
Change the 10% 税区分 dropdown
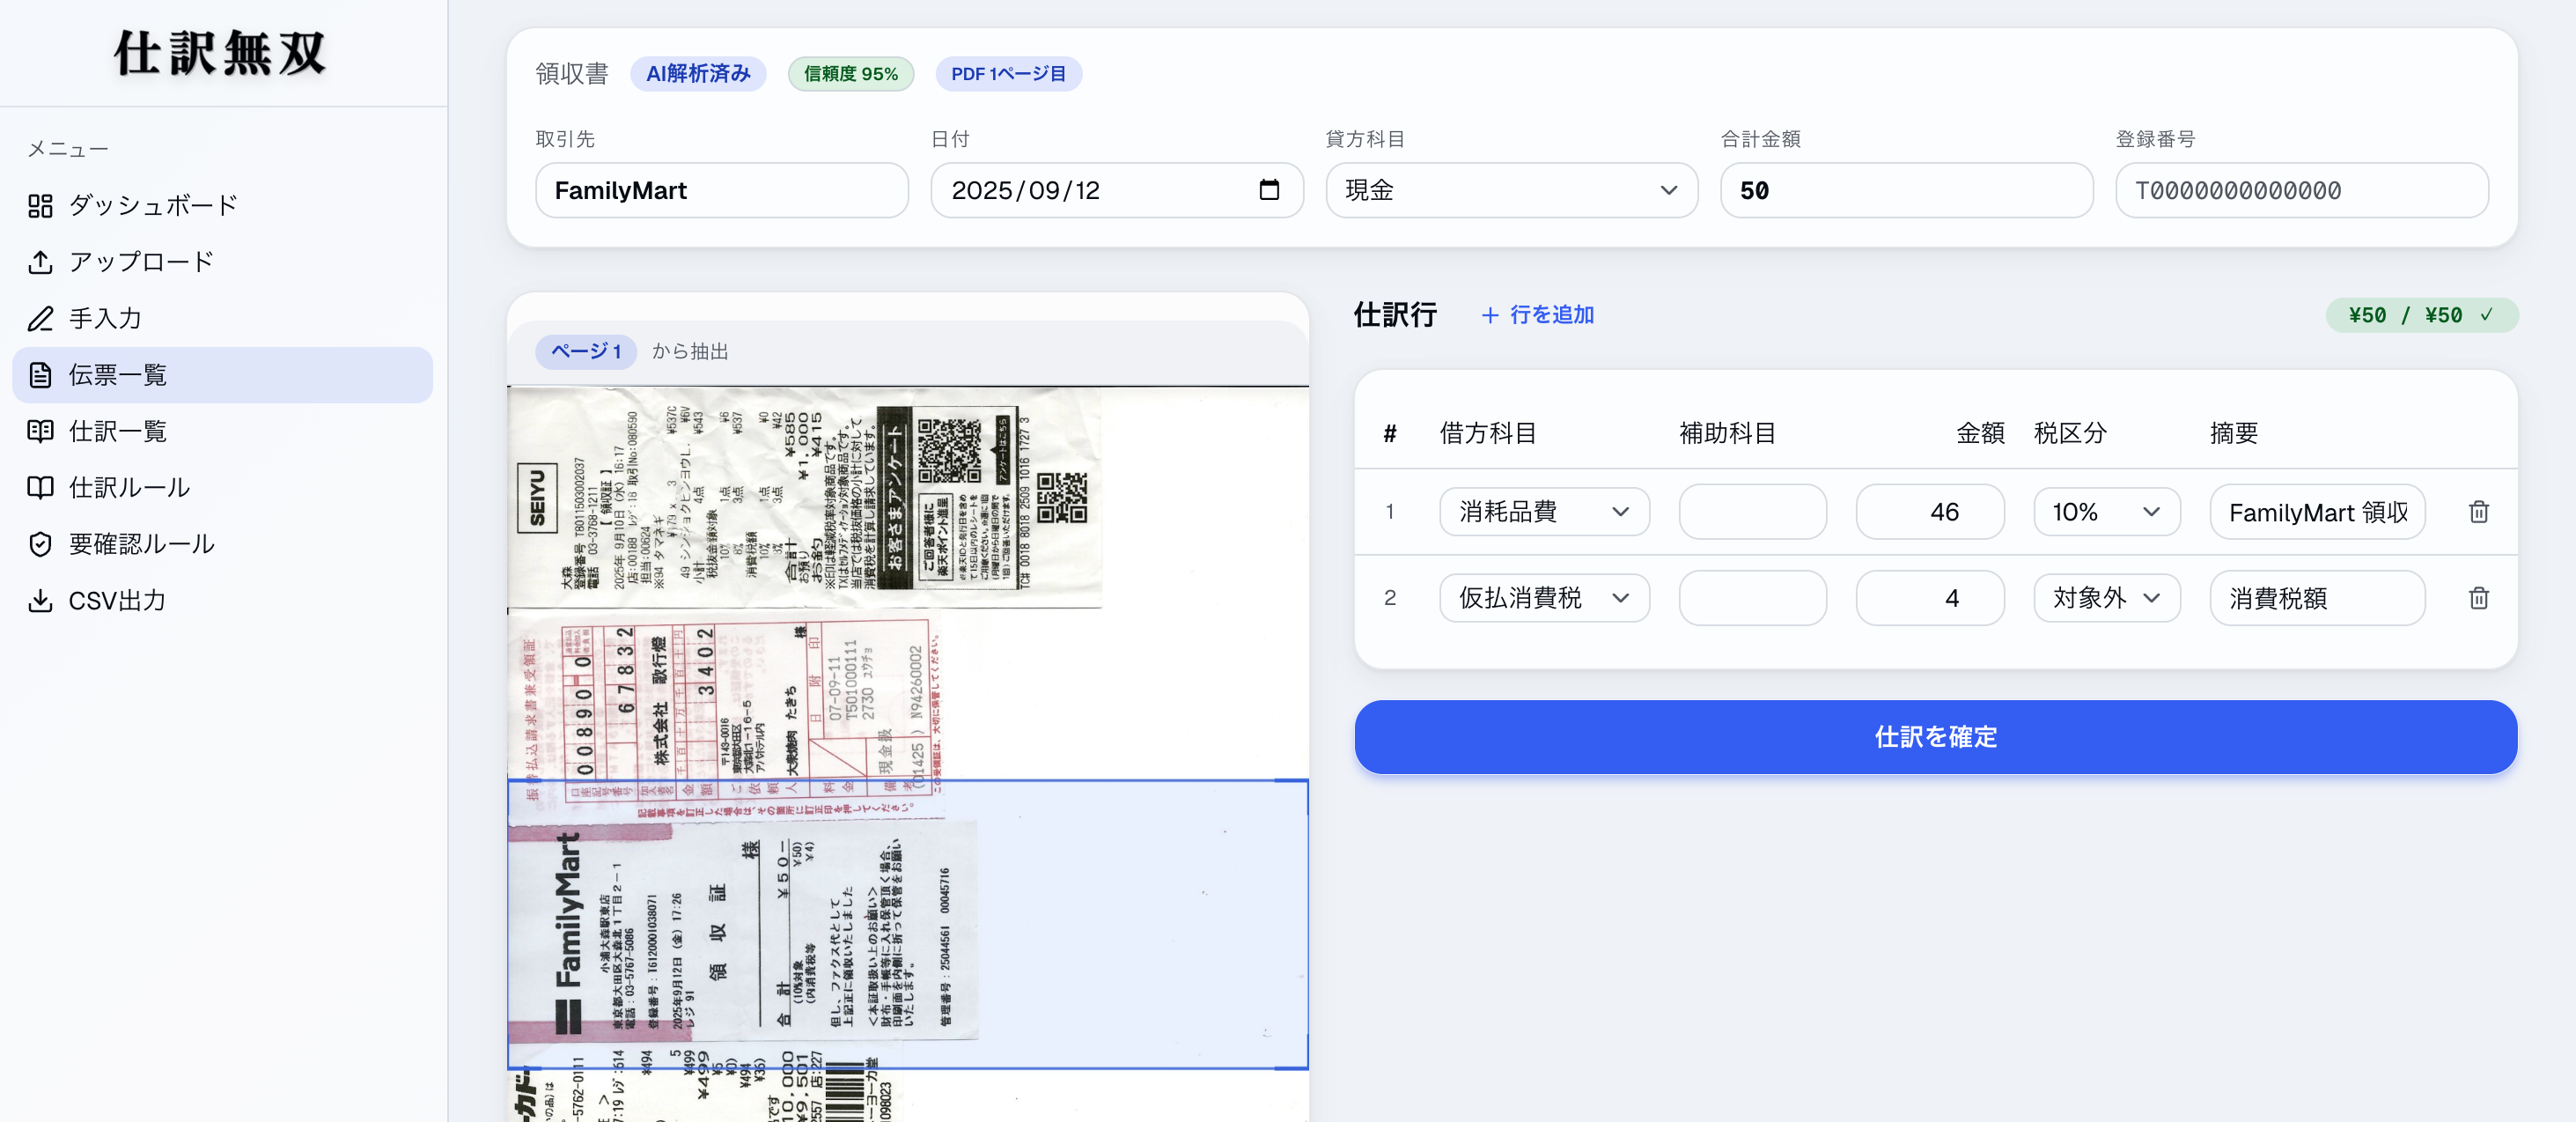click(x=2106, y=512)
